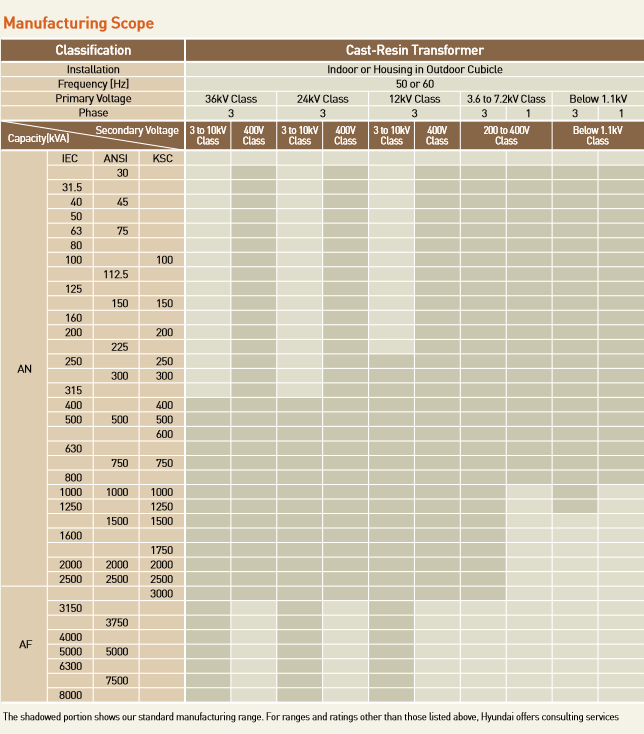Screen dimensions: 644x734
Task: Click the ANSI capacity value 30
Action: tap(122, 173)
